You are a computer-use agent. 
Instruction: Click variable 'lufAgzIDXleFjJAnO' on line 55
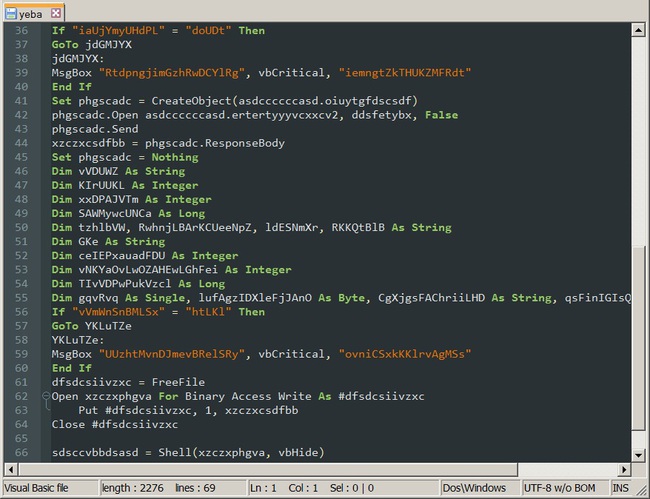pyautogui.click(x=255, y=298)
